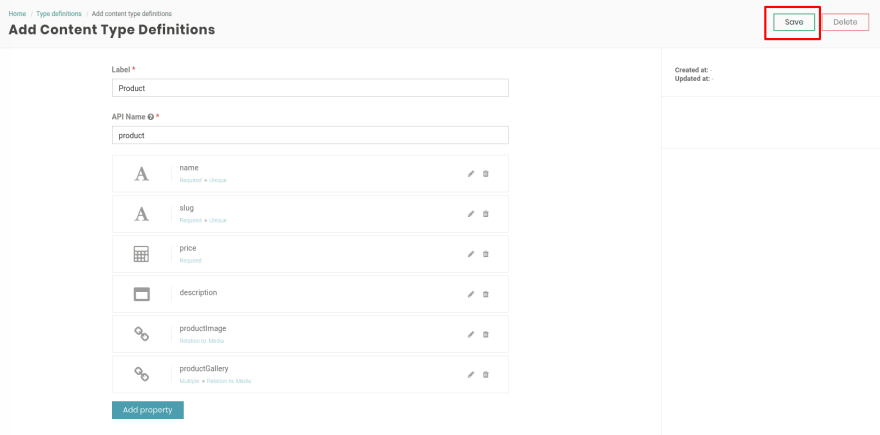Click 'Multiple • Relation to: Media' under productGallery
This screenshot has height=435, width=880.
pos(216,381)
